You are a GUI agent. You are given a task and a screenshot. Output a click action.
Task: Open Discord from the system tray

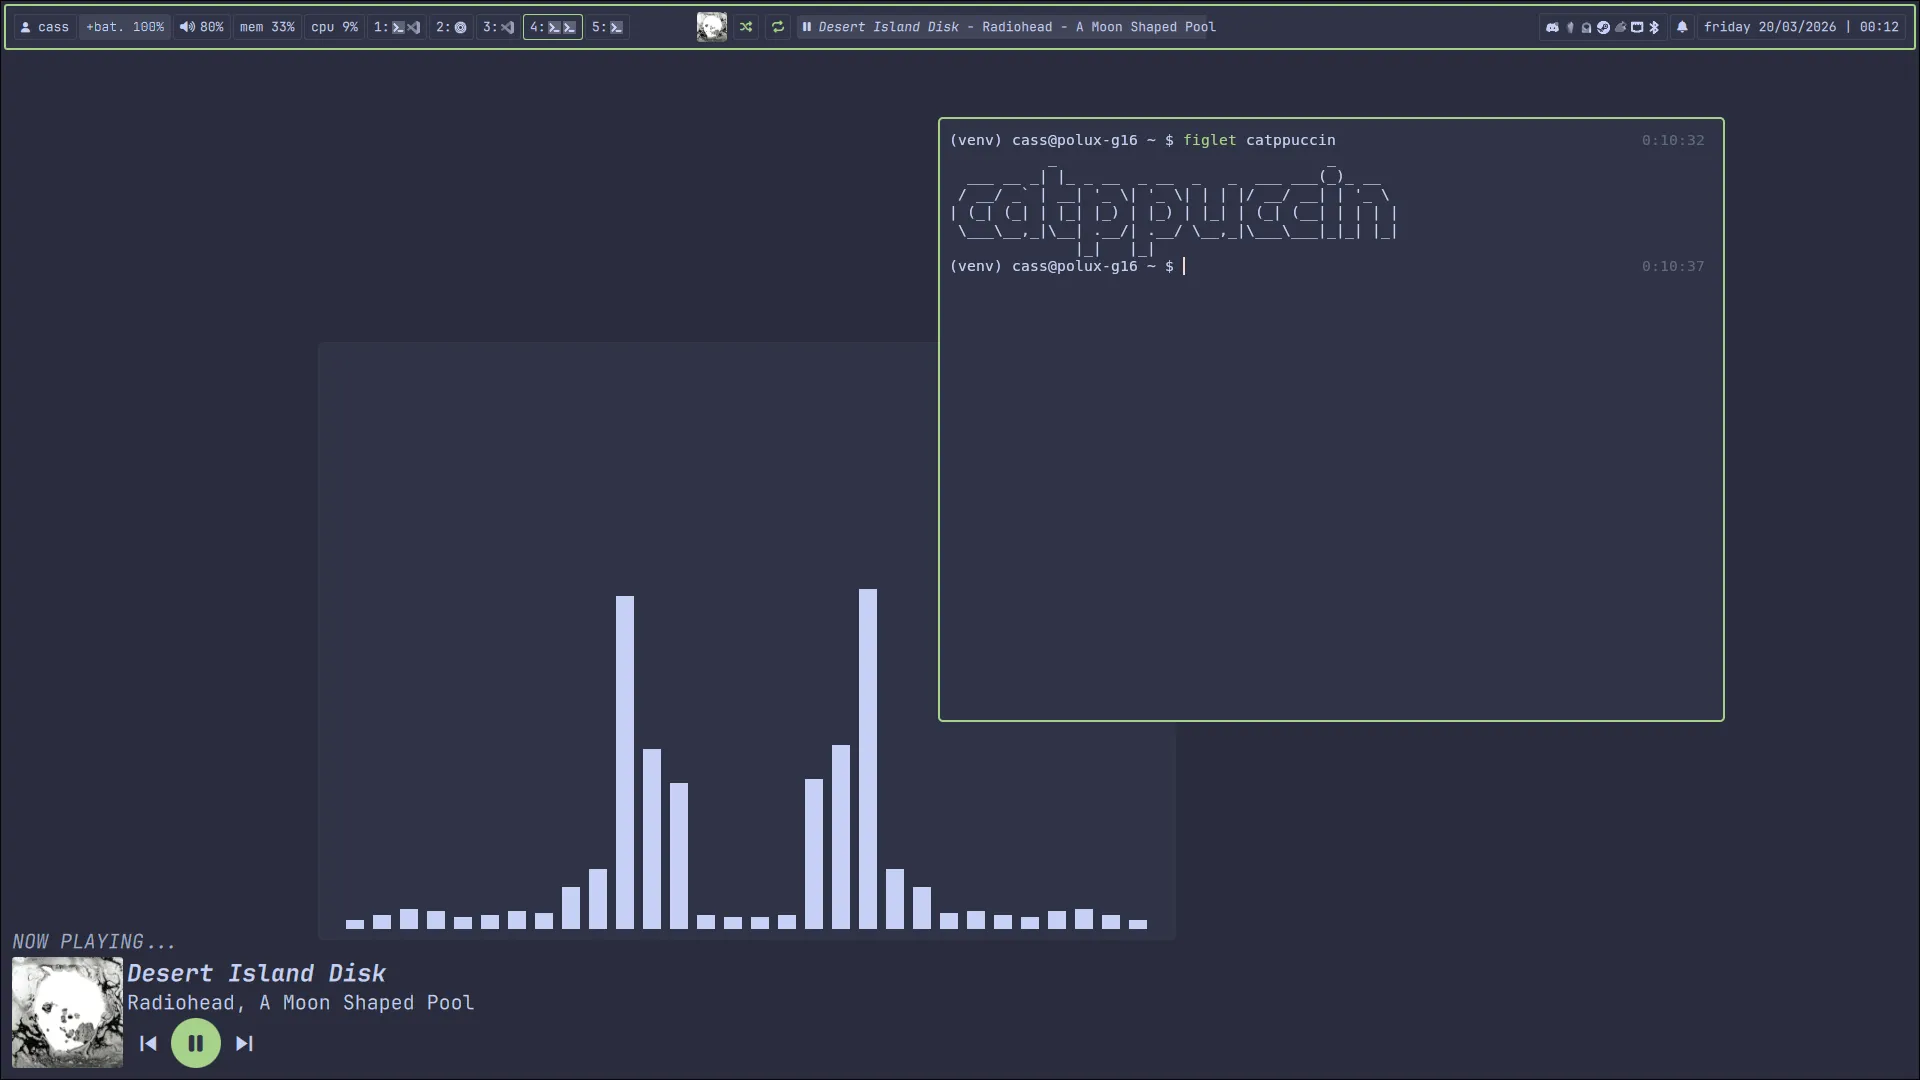(x=1553, y=27)
